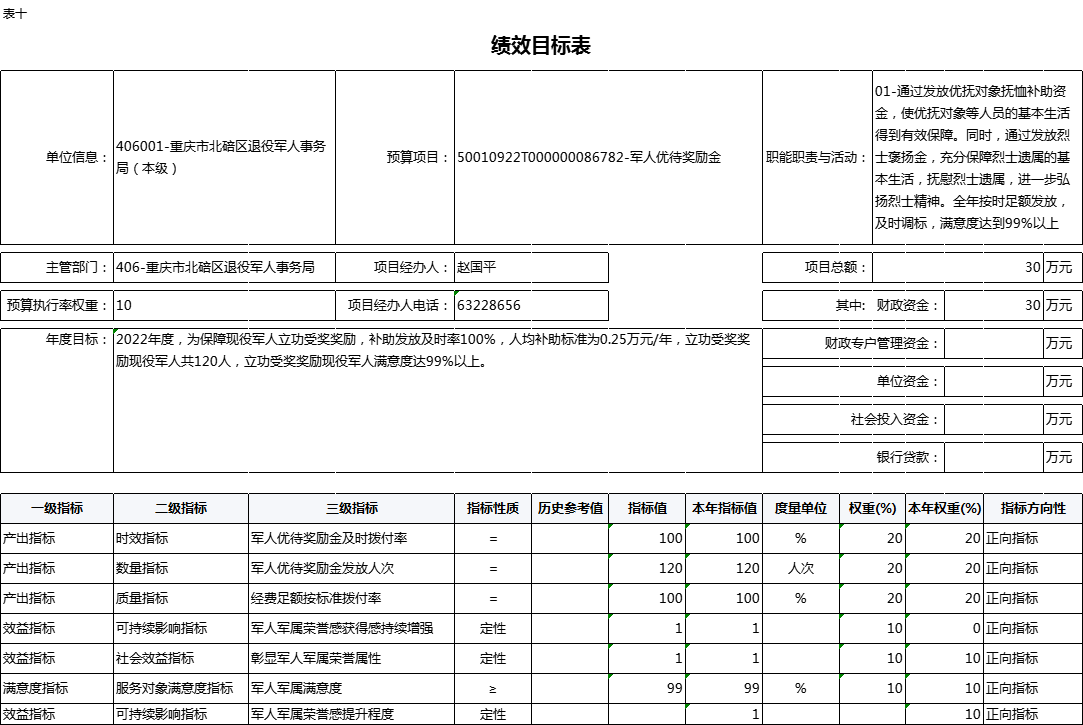This screenshot has width=1083, height=725.
Task: Click the 人次 unit cell
Action: point(801,568)
